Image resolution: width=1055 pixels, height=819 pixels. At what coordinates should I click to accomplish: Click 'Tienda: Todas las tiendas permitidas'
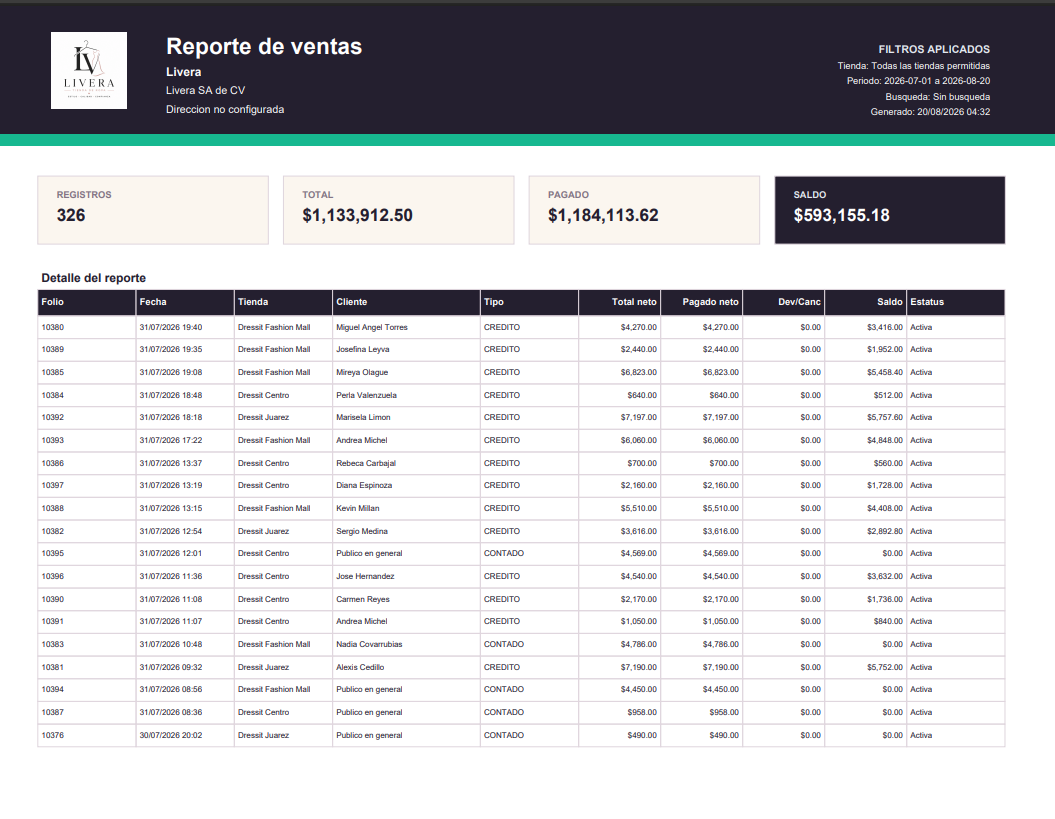point(914,66)
